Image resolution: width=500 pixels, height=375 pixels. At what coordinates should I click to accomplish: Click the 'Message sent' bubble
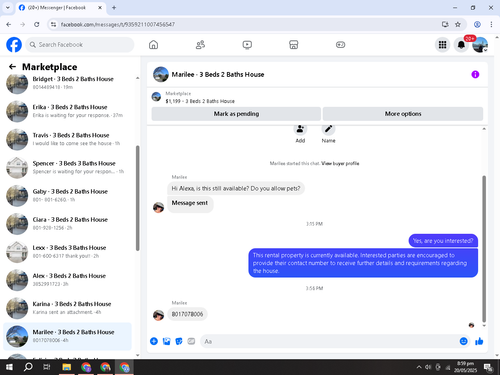190,203
